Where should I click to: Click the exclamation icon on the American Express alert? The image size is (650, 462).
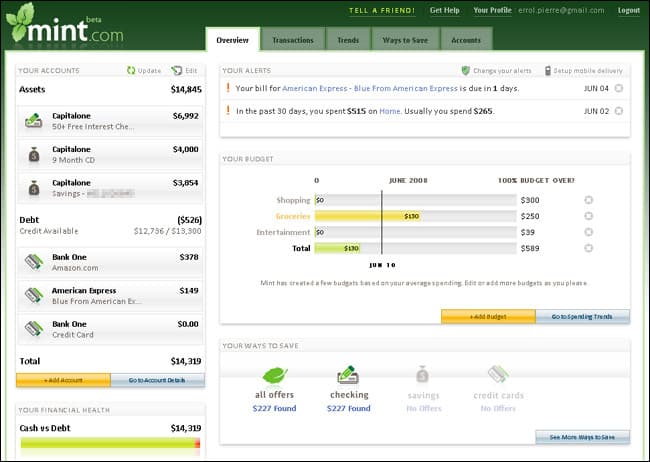click(228, 88)
